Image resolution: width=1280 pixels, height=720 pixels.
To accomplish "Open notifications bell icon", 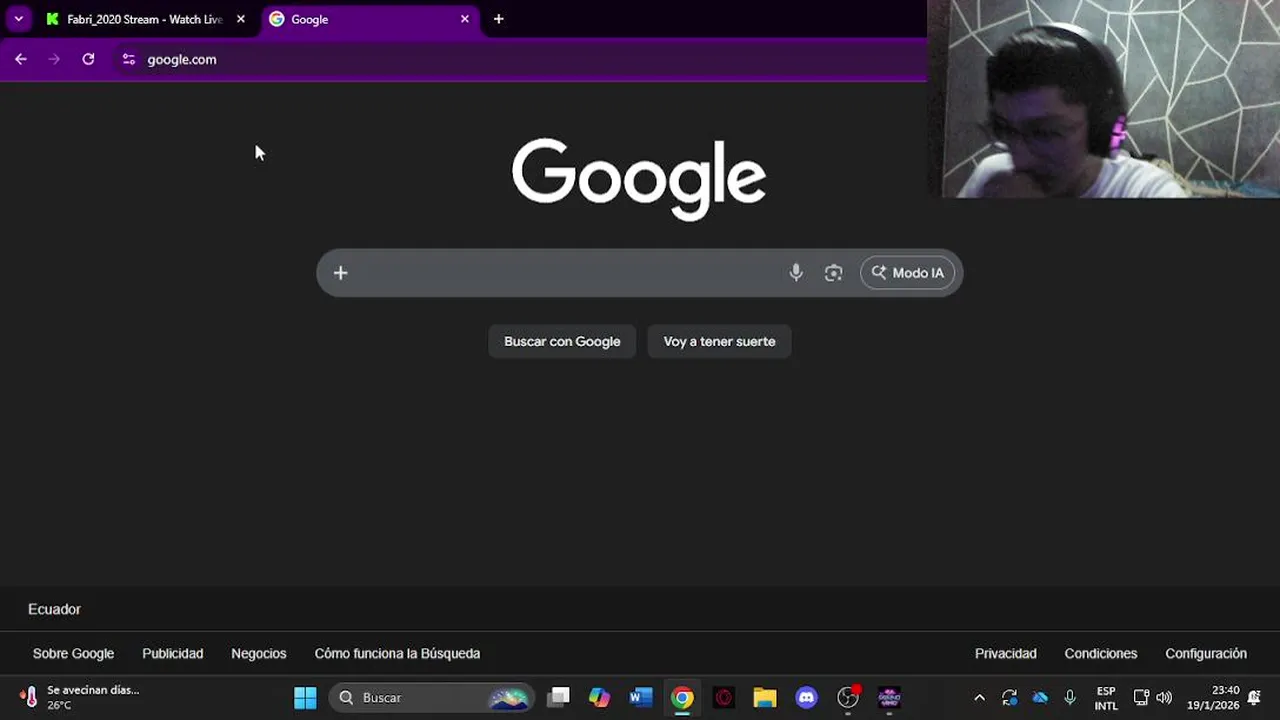I will pyautogui.click(x=1254, y=698).
